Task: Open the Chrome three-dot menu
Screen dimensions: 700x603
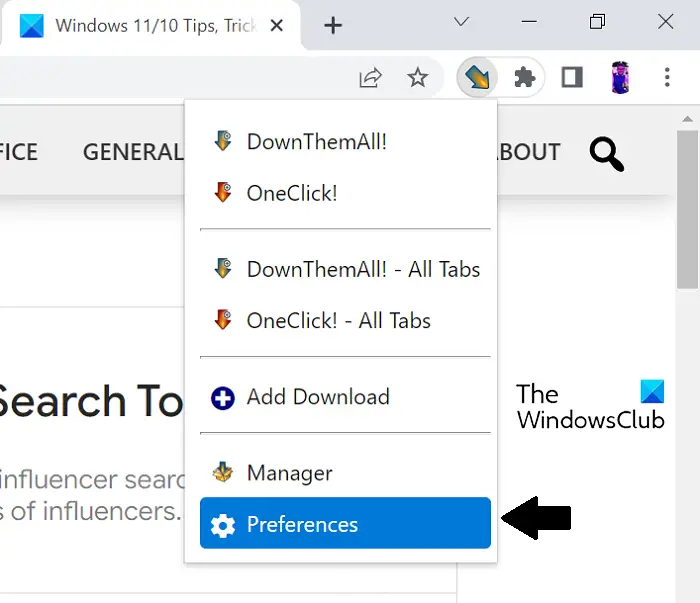Action: 667,77
